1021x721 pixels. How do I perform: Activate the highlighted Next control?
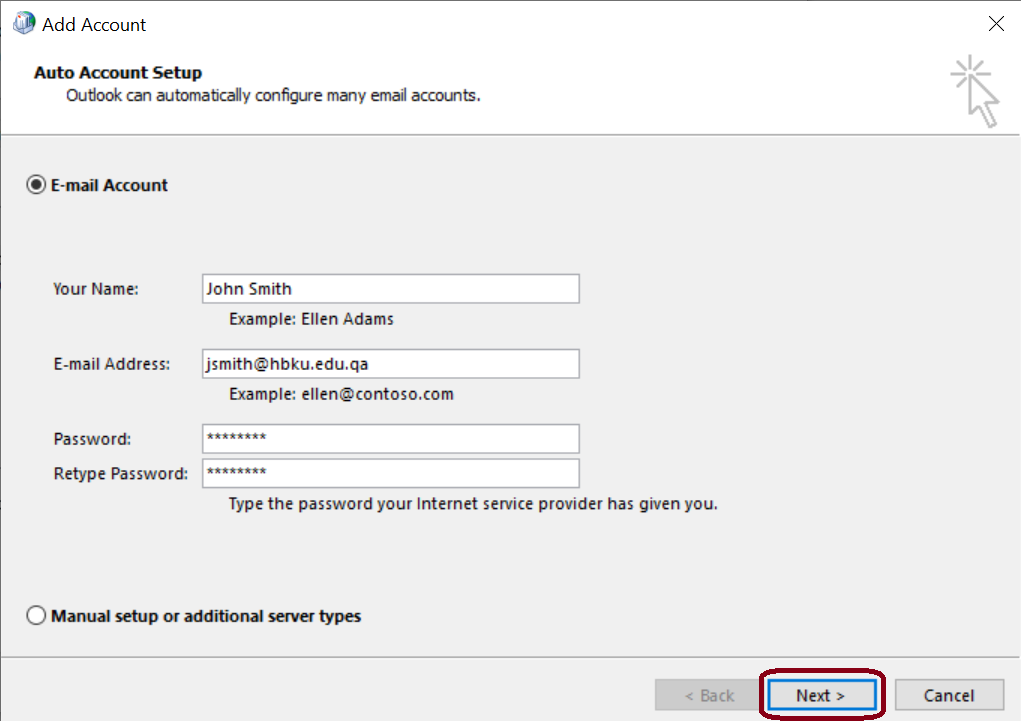(821, 694)
